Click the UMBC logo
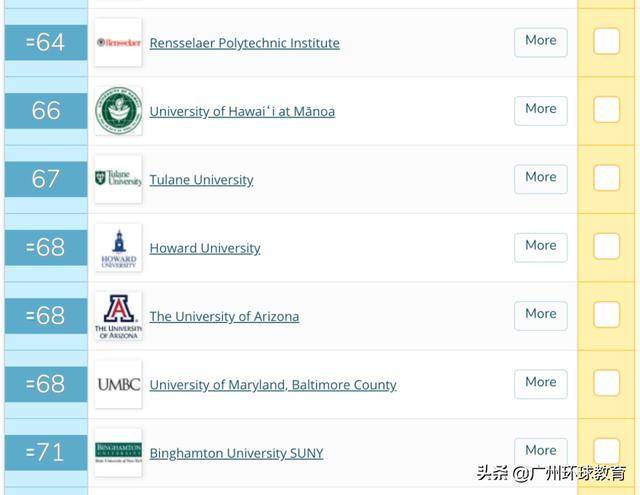Image resolution: width=640 pixels, height=495 pixels. tap(118, 384)
